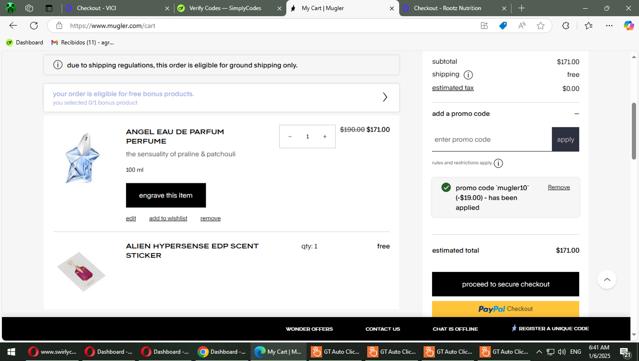Open clock and date in taskbar
Screen dimensions: 639x361
click(x=599, y=352)
